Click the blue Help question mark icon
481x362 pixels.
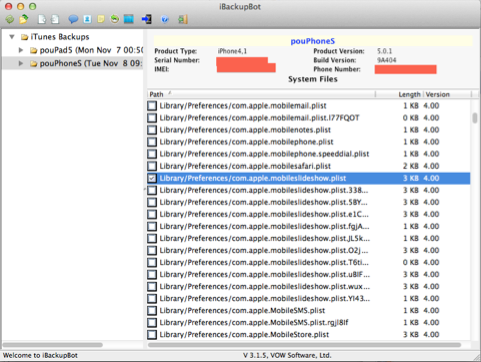point(165,19)
